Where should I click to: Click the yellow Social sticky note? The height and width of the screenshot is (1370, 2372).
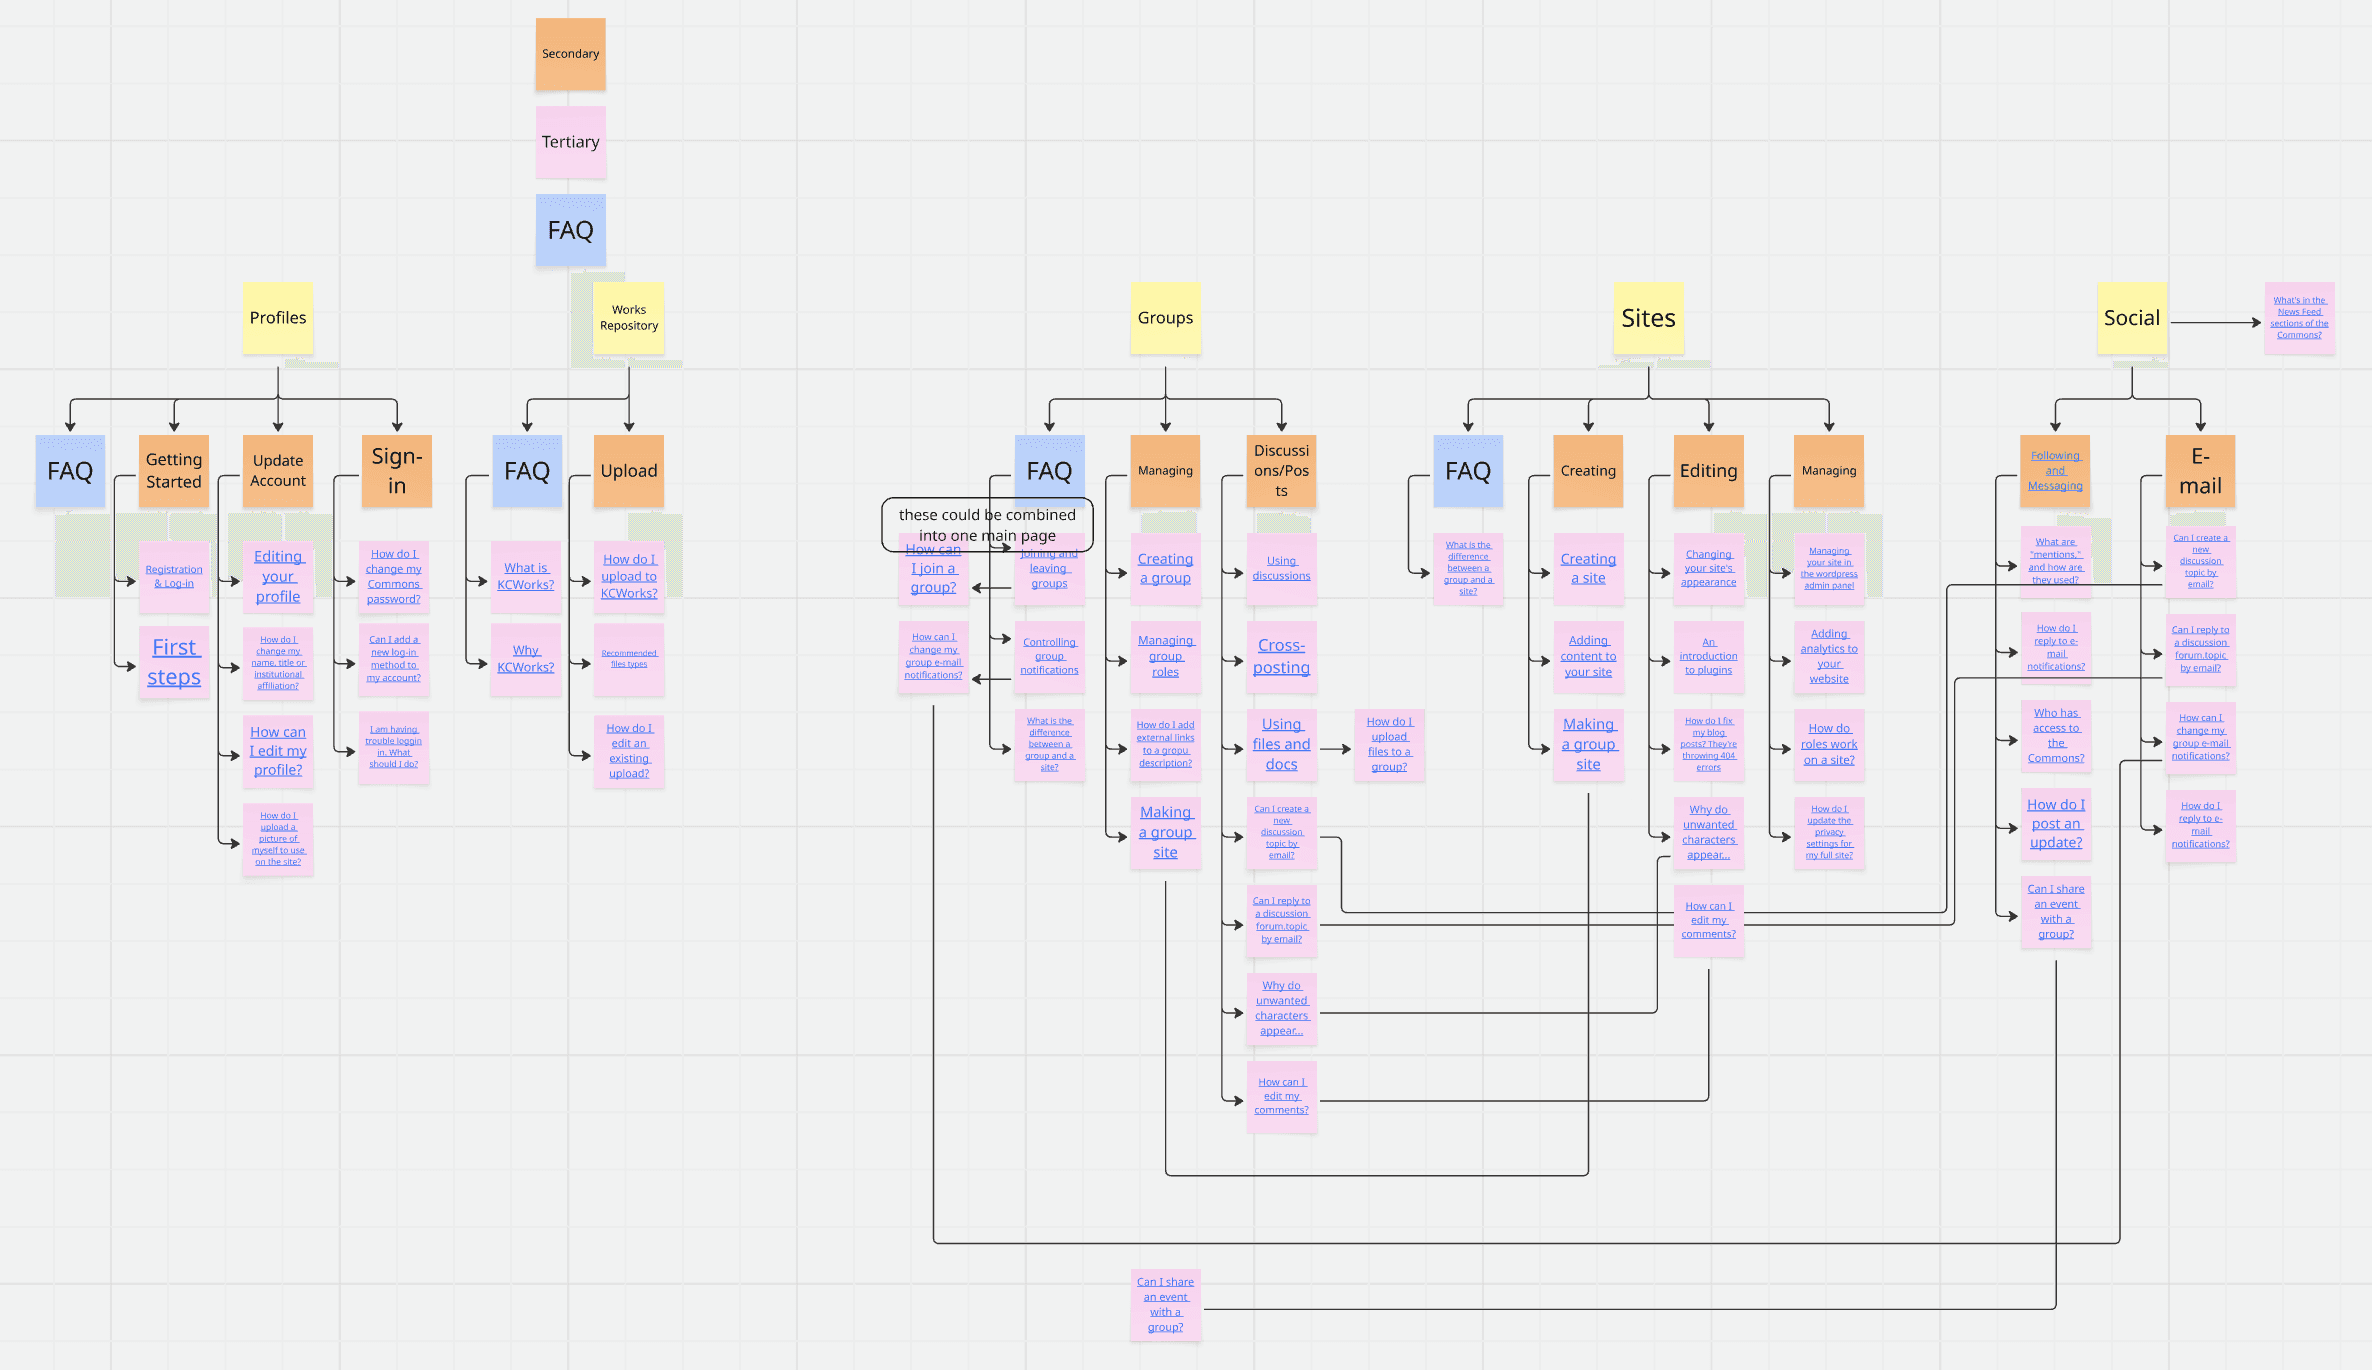coord(2131,318)
